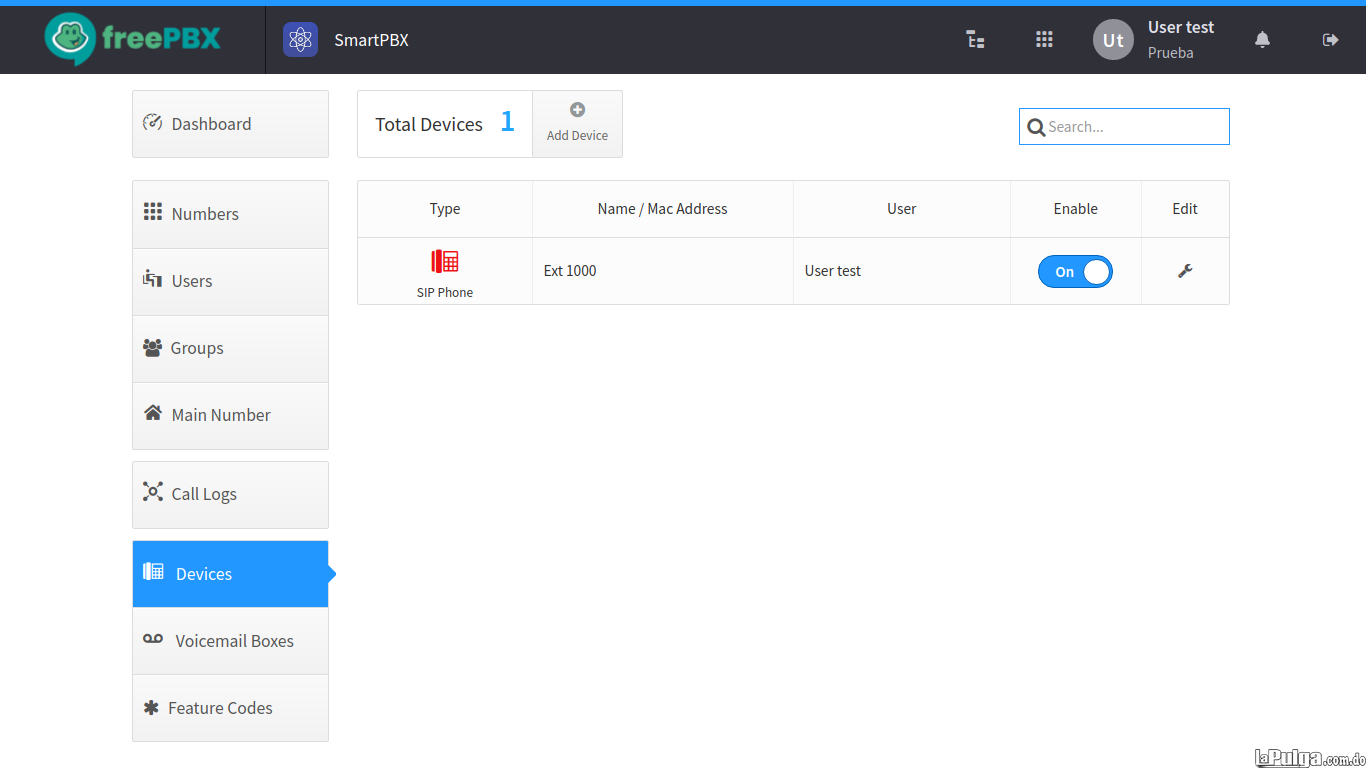
Task: Focus the Search input field
Action: pos(1124,127)
